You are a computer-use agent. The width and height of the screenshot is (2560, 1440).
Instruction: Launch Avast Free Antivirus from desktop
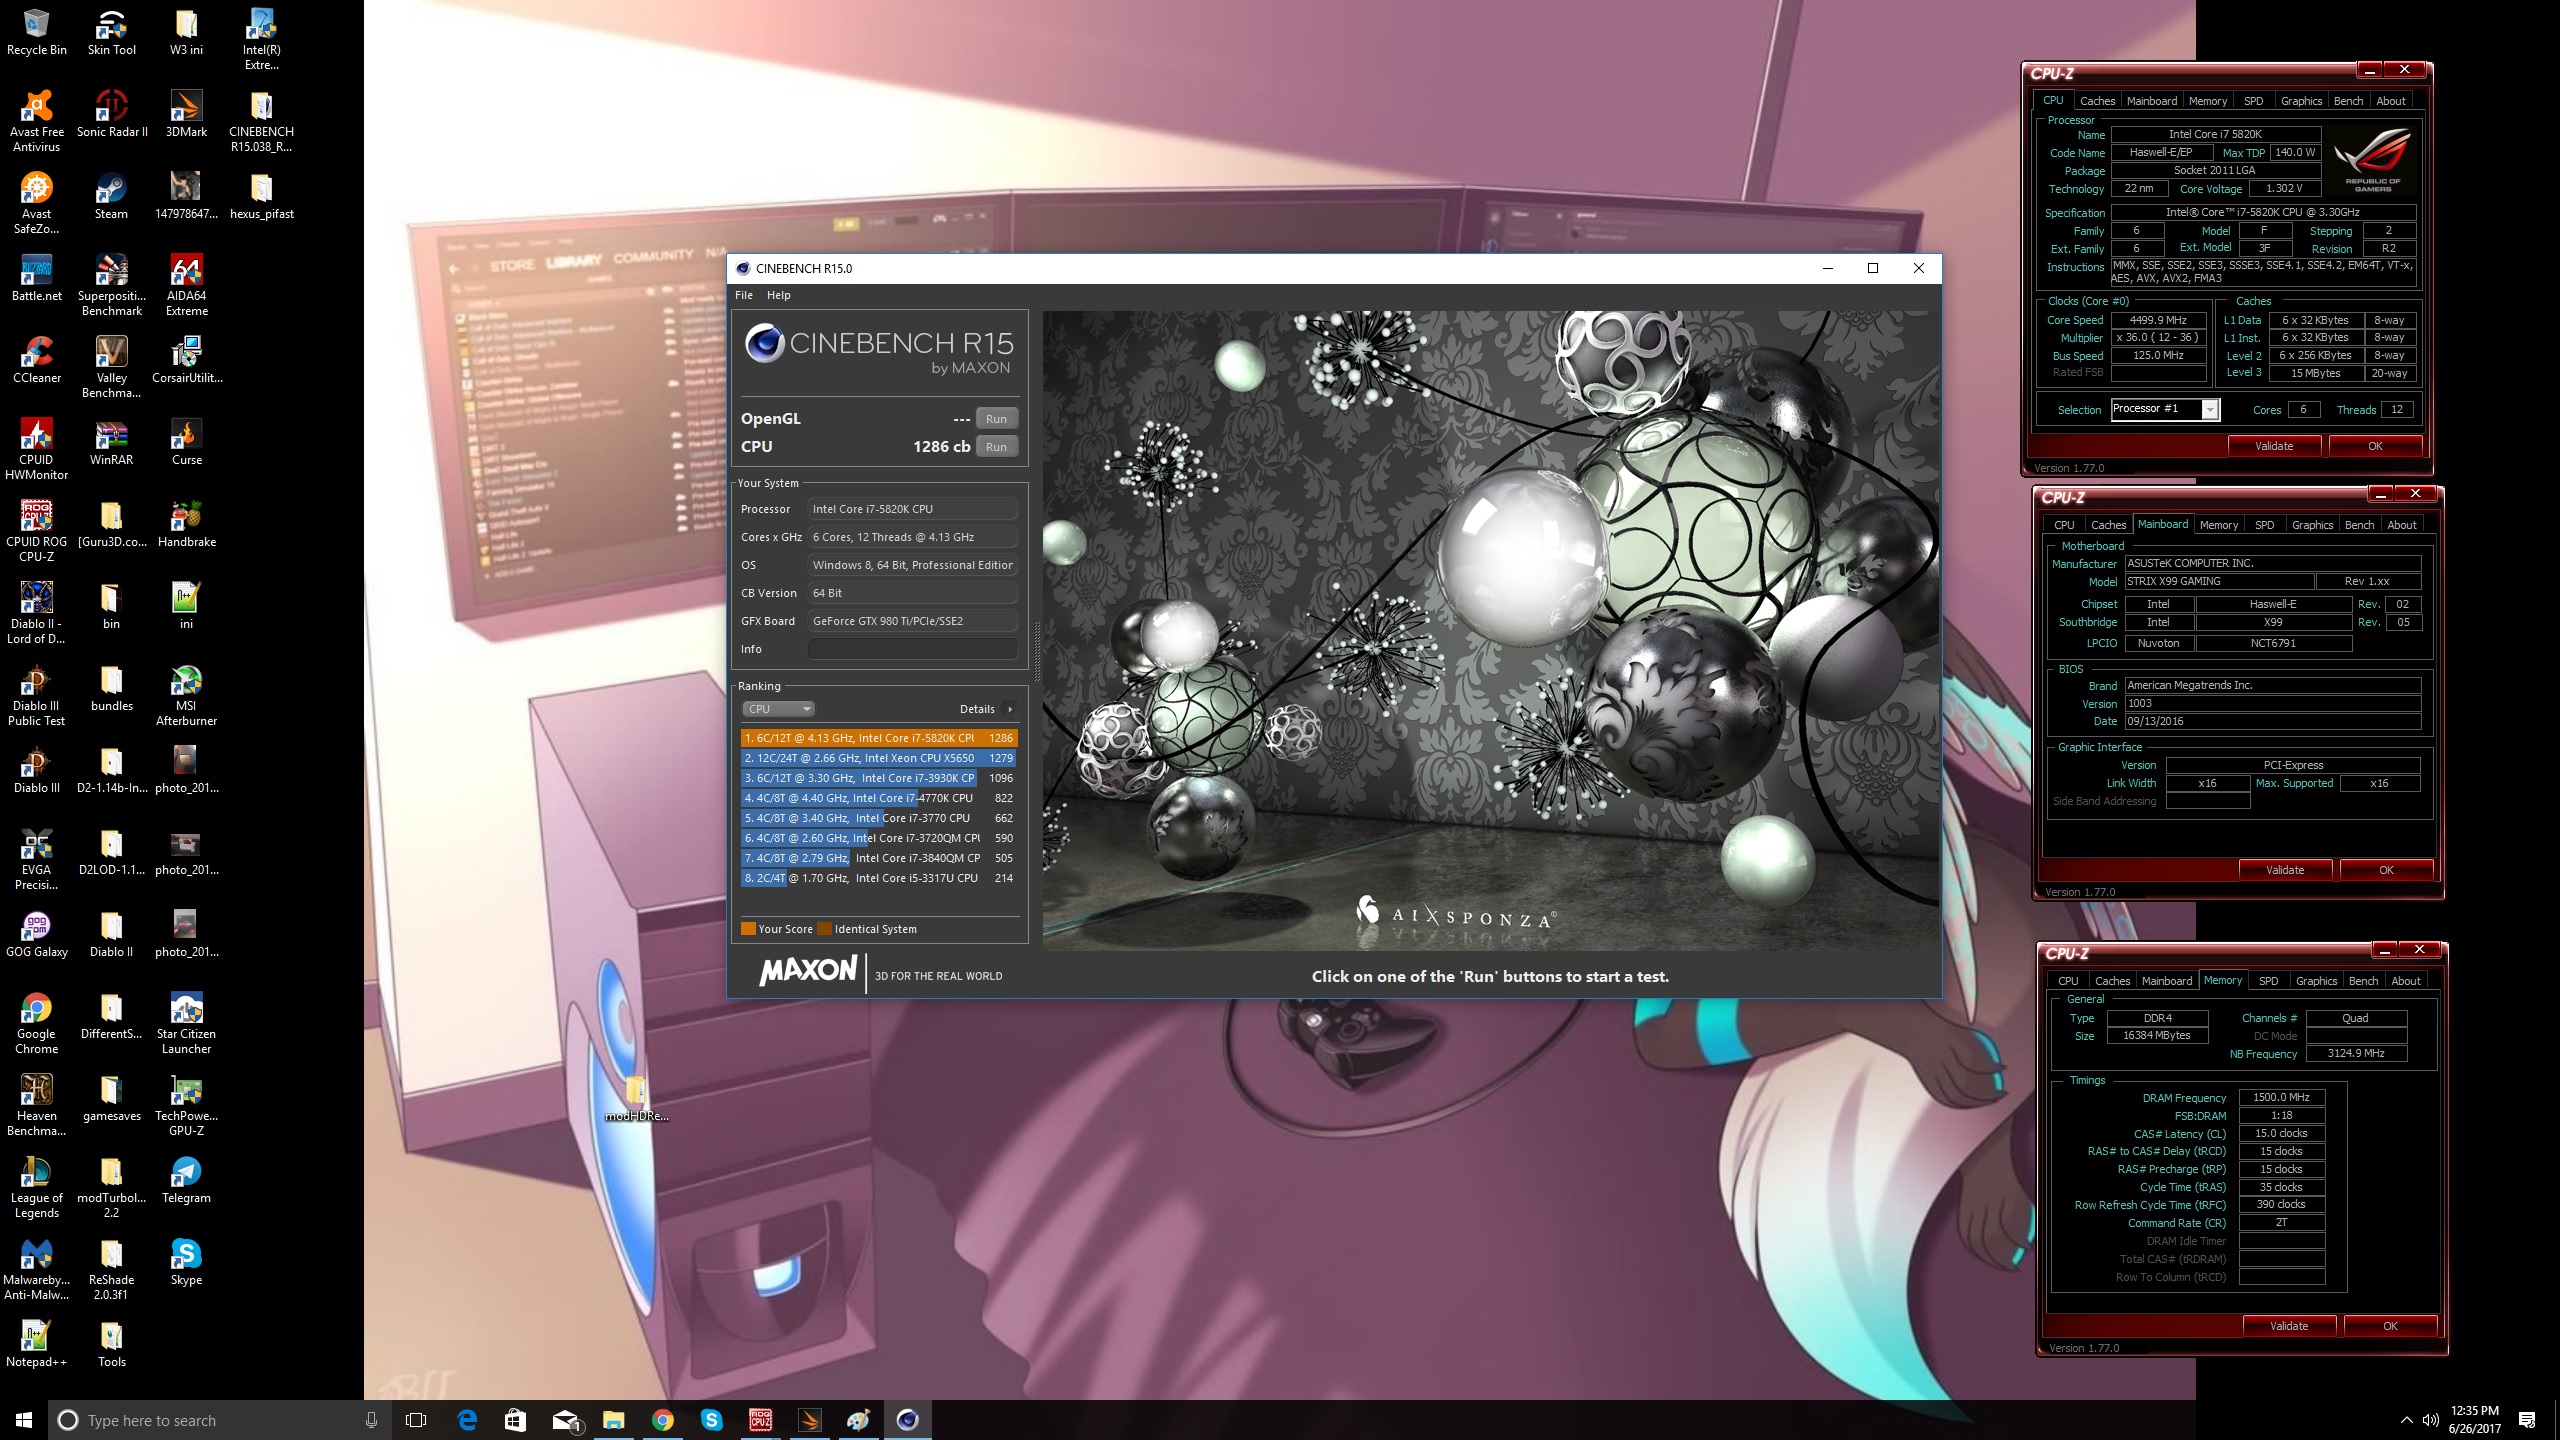pyautogui.click(x=37, y=122)
